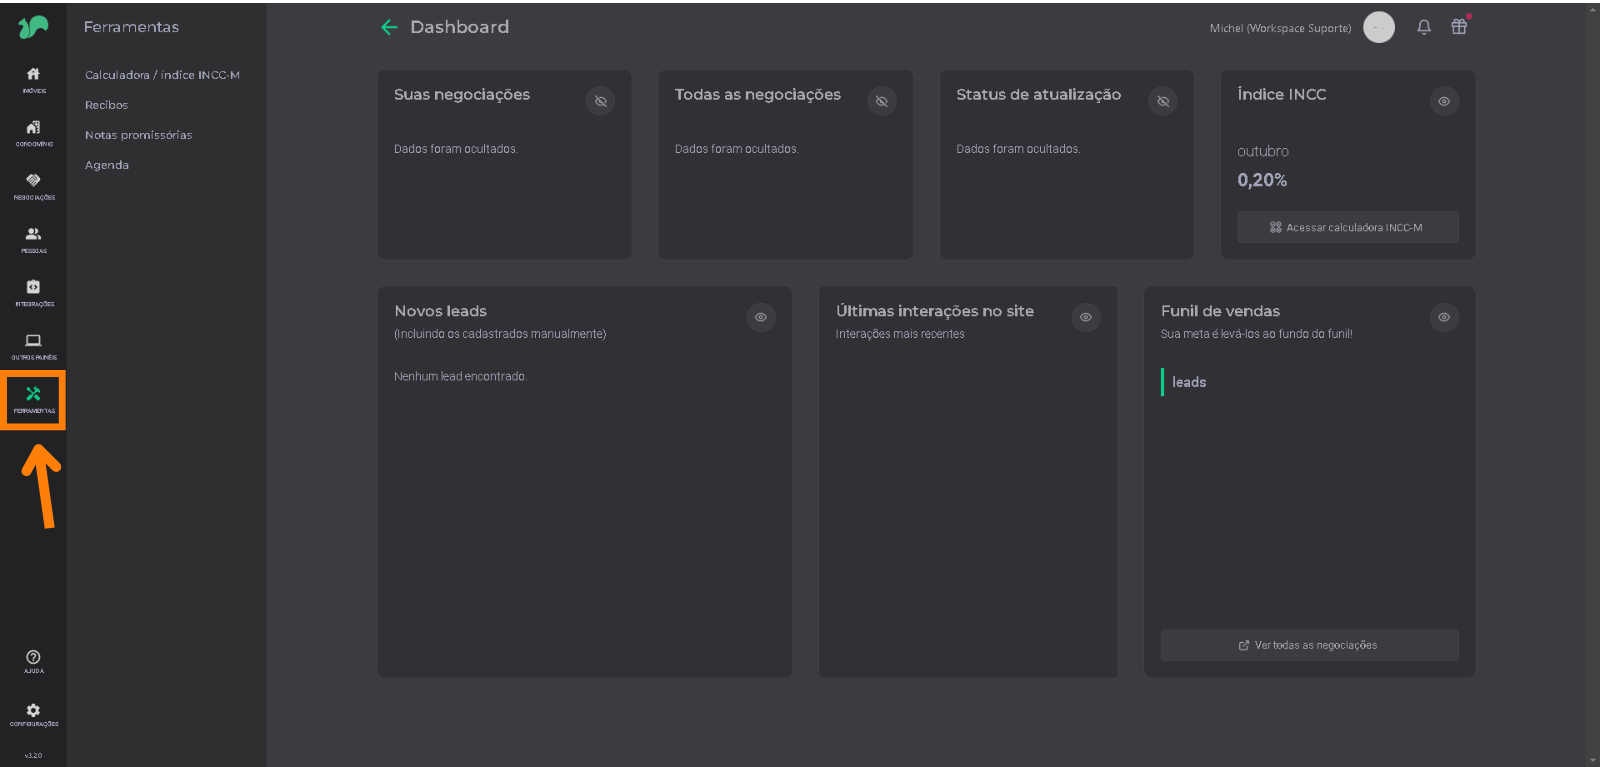This screenshot has width=1600, height=767.
Task: Open Agenda from the Ferramentas menu
Action: point(107,165)
